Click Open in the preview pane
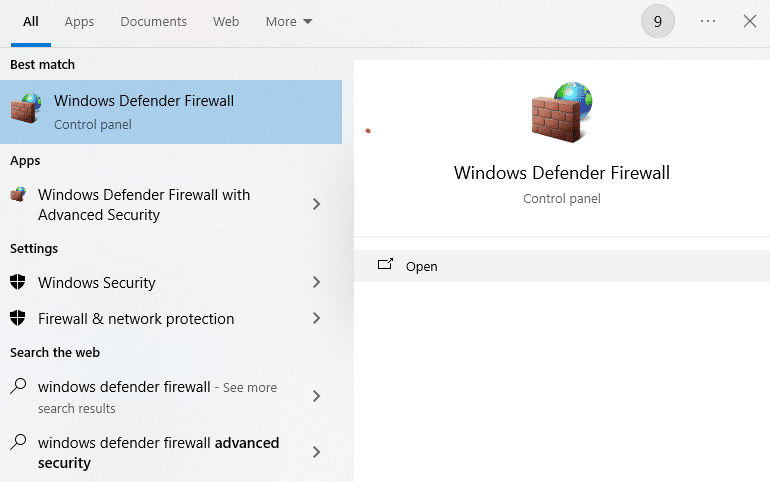Image resolution: width=770 pixels, height=482 pixels. click(562, 266)
